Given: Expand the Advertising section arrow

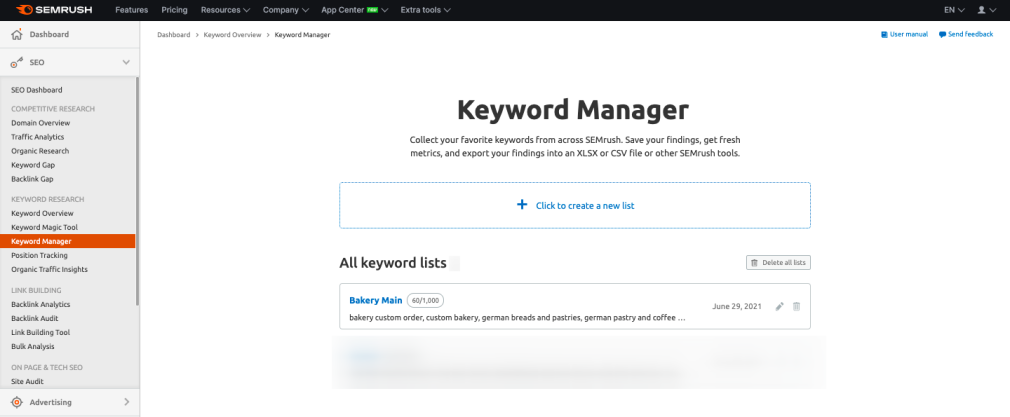Looking at the screenshot, I should [126, 402].
